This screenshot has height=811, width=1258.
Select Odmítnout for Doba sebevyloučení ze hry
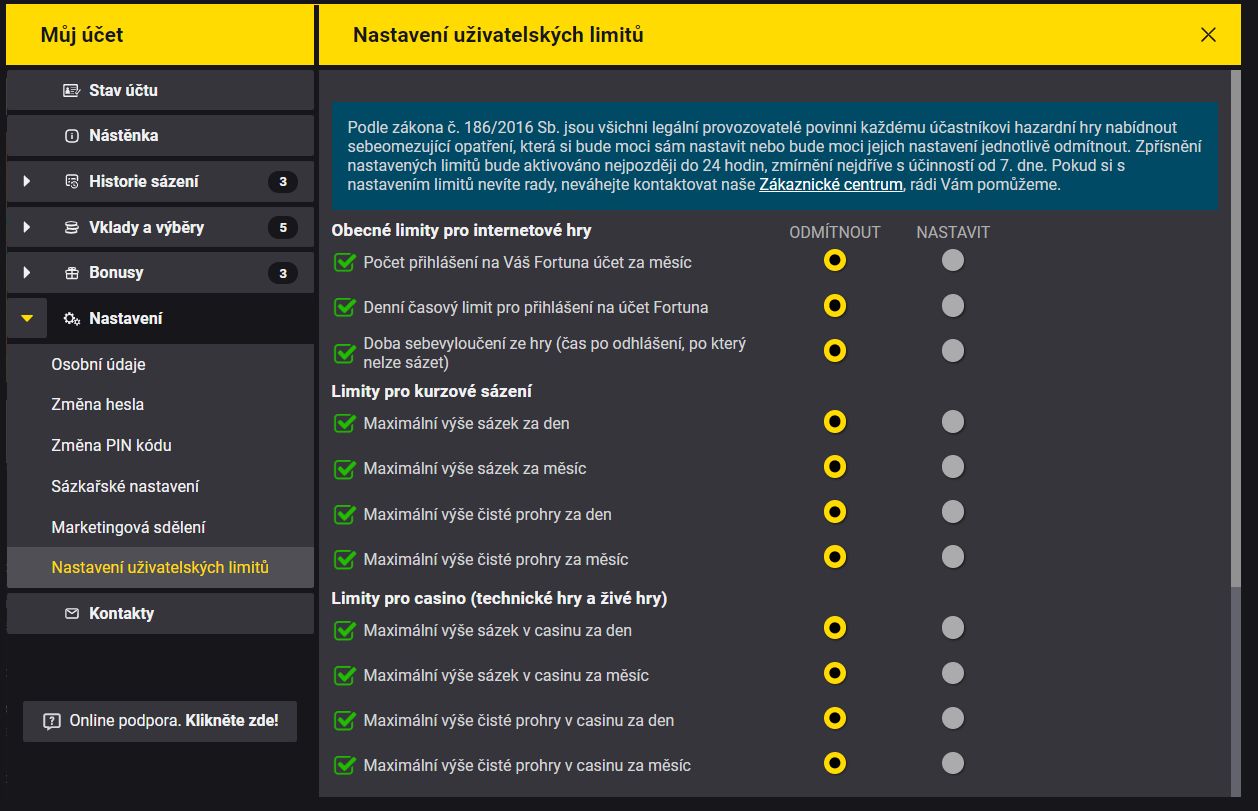tap(835, 351)
